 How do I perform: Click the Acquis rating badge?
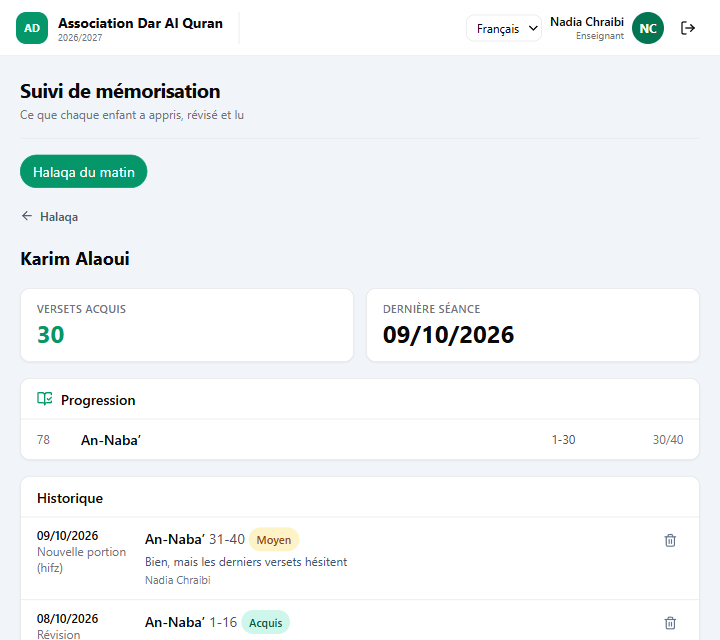click(265, 623)
